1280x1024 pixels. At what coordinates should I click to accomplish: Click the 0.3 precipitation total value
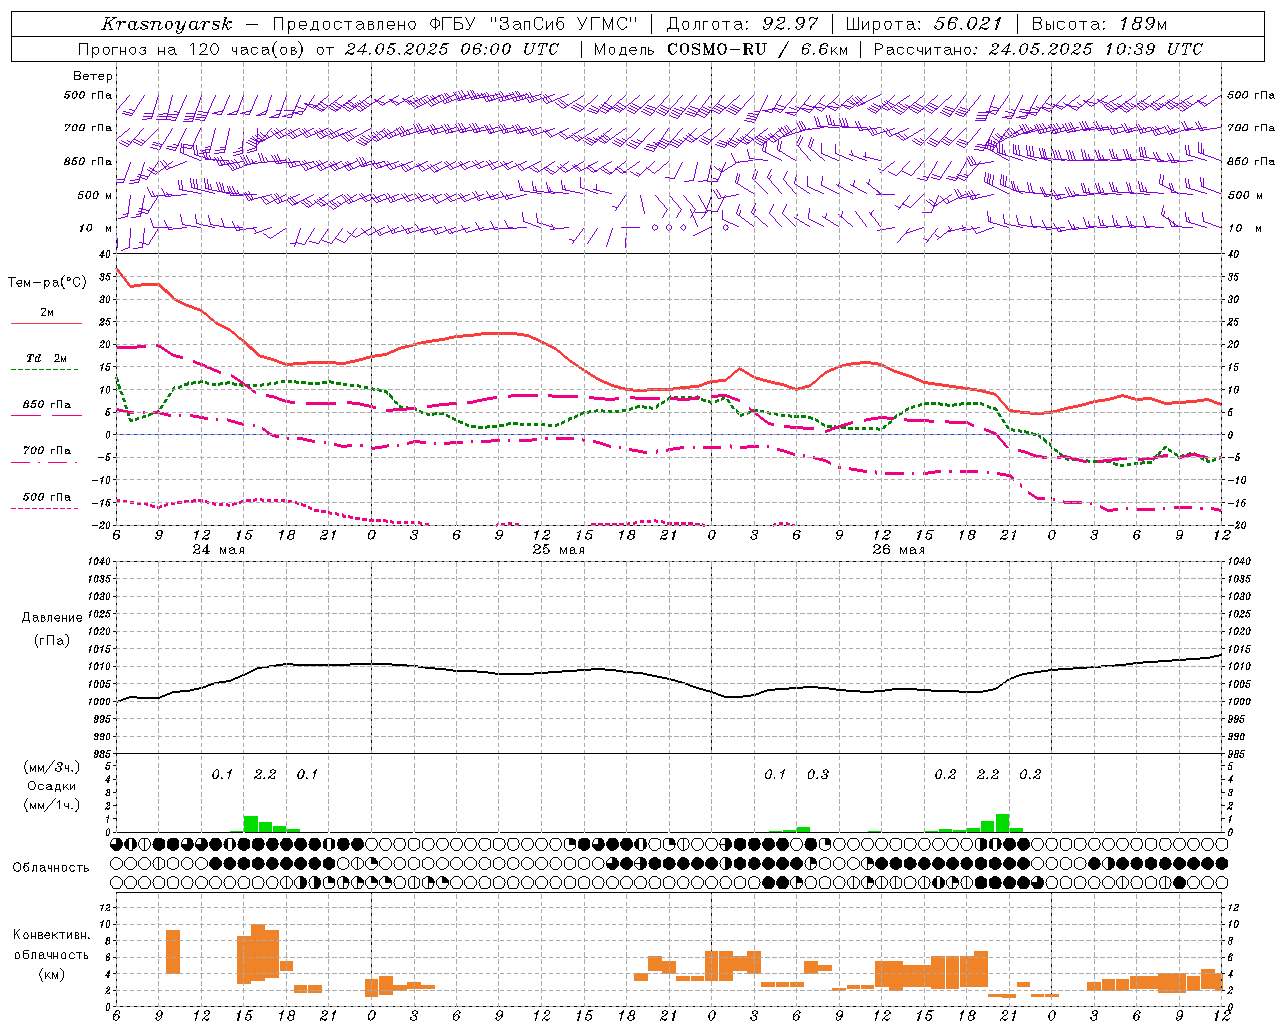pos(817,774)
